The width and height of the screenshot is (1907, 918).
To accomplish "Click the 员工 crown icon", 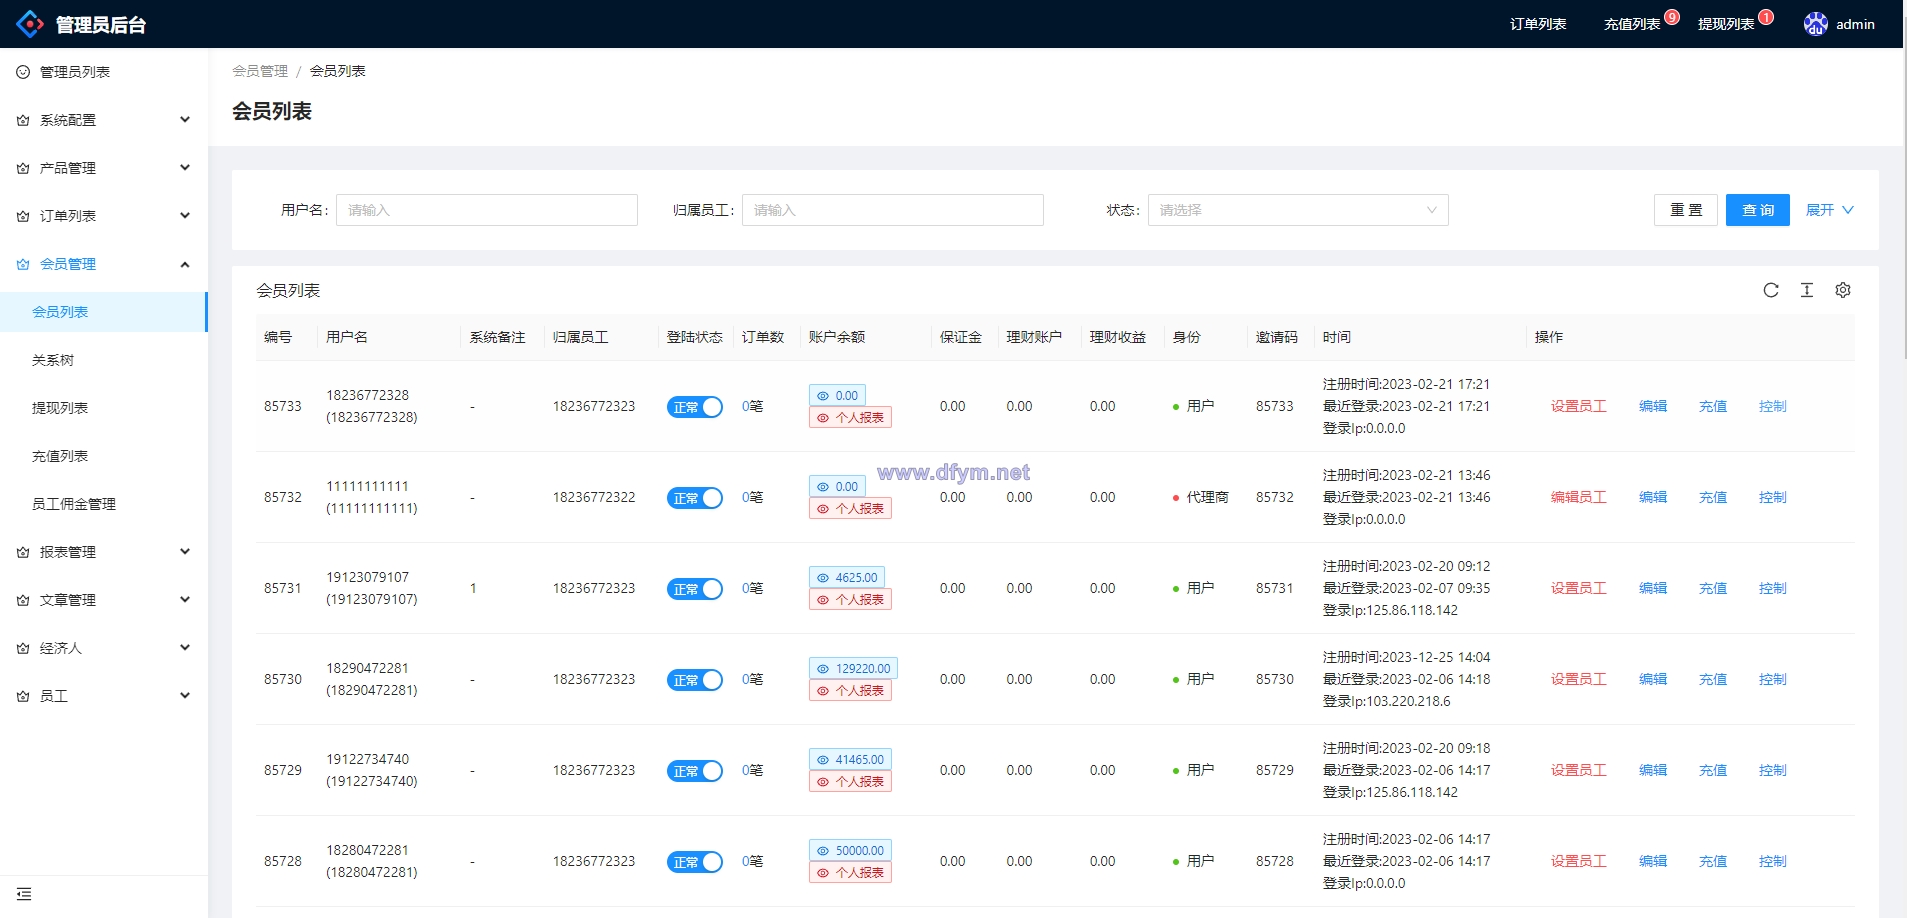I will point(23,696).
